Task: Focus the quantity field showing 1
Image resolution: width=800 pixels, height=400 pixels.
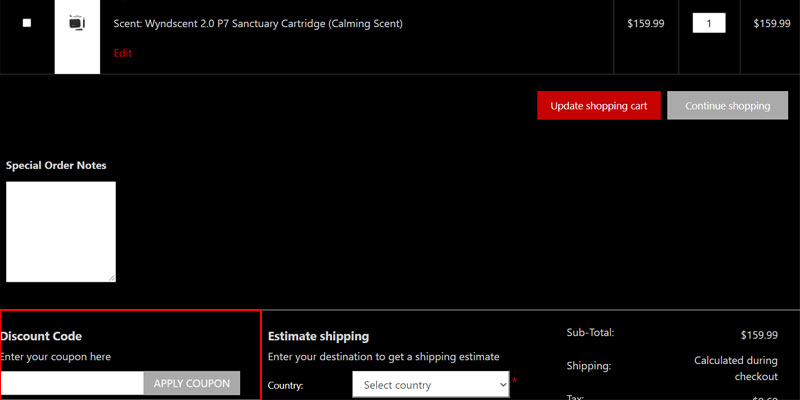Action: coord(708,23)
